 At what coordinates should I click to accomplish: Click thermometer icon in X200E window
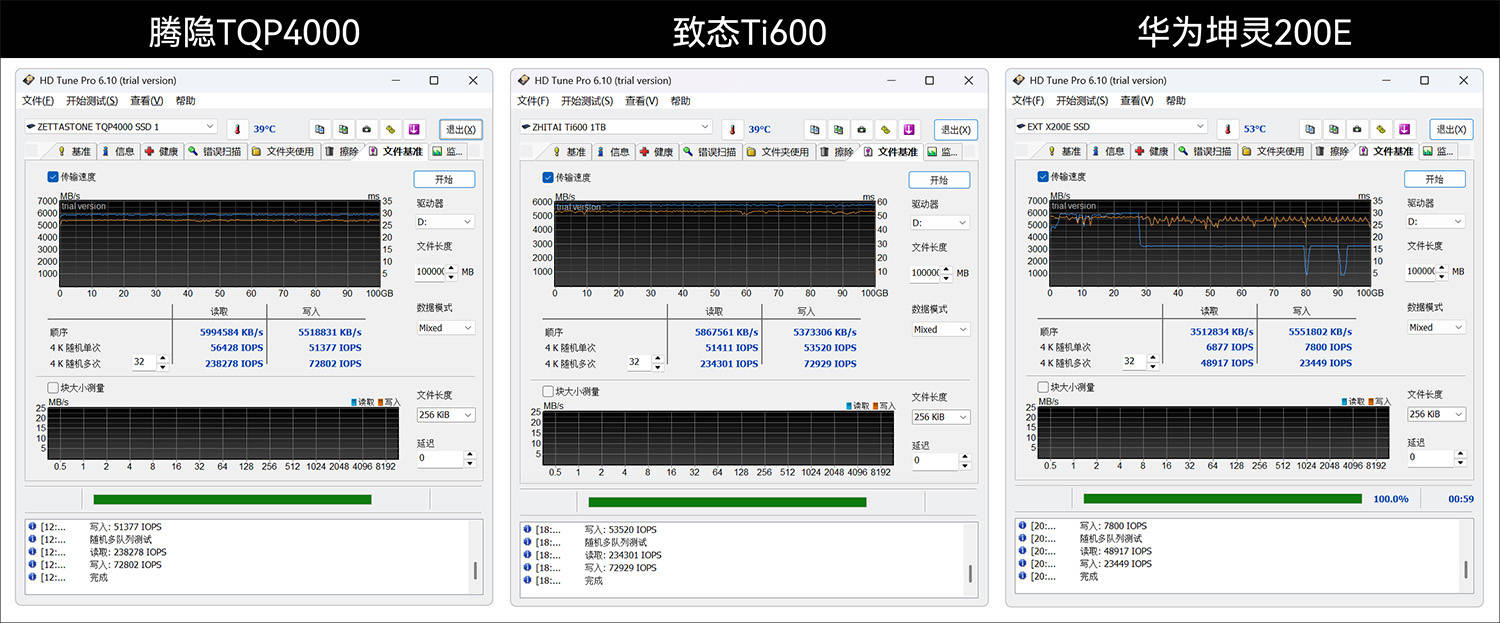(x=1229, y=128)
